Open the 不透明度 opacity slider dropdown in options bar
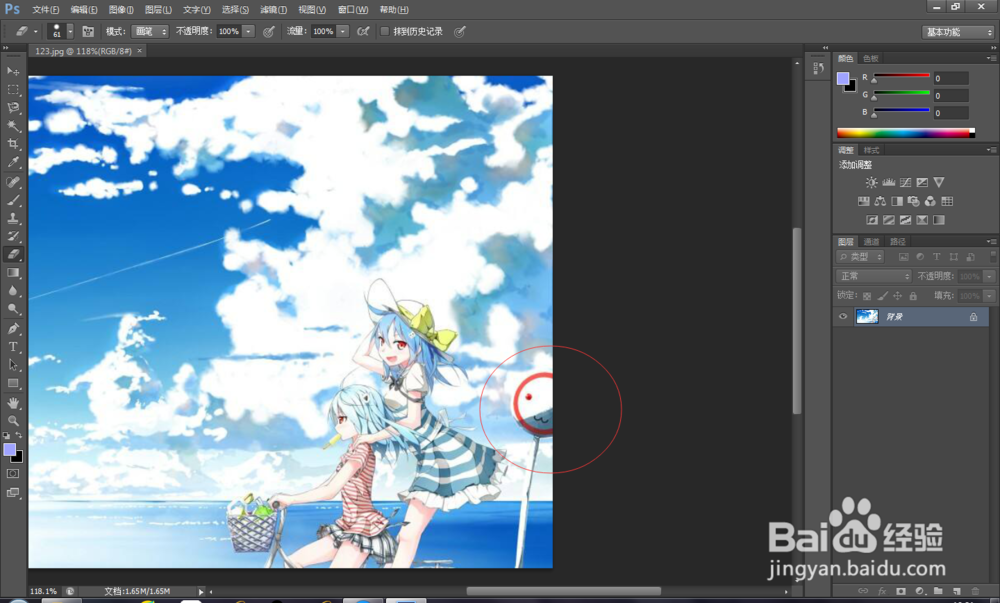 point(249,31)
